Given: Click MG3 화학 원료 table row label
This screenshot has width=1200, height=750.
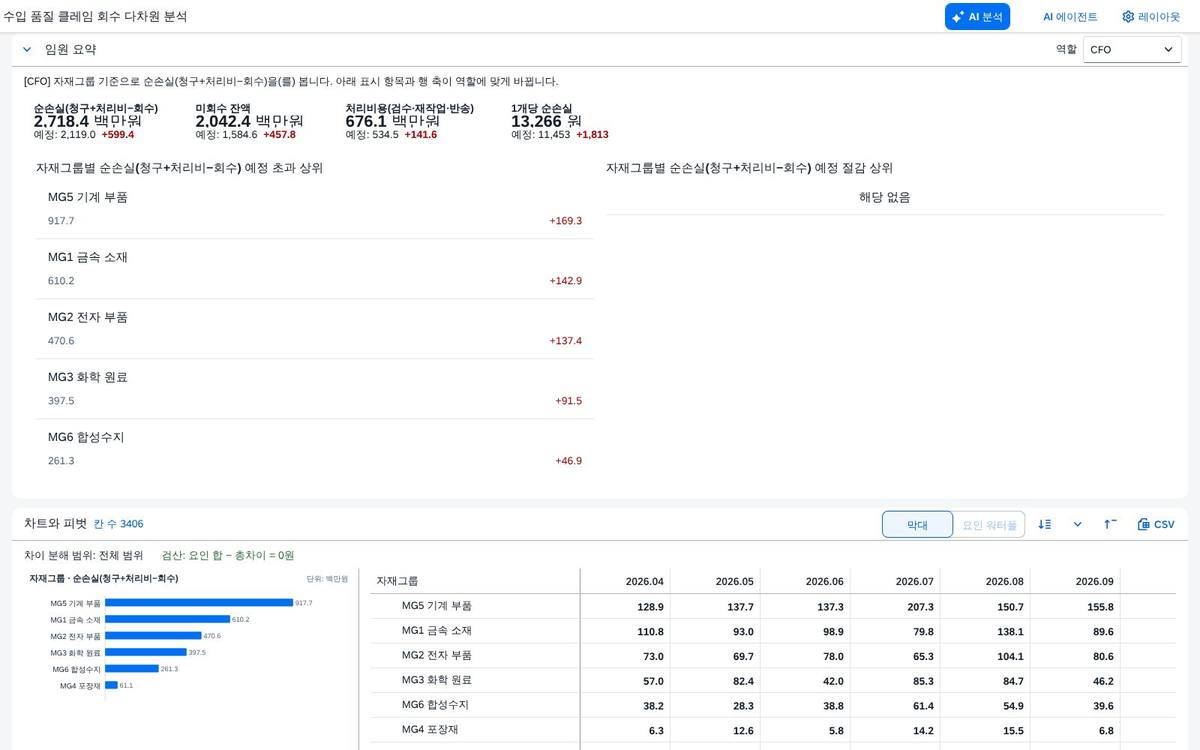Looking at the screenshot, I should point(437,680).
